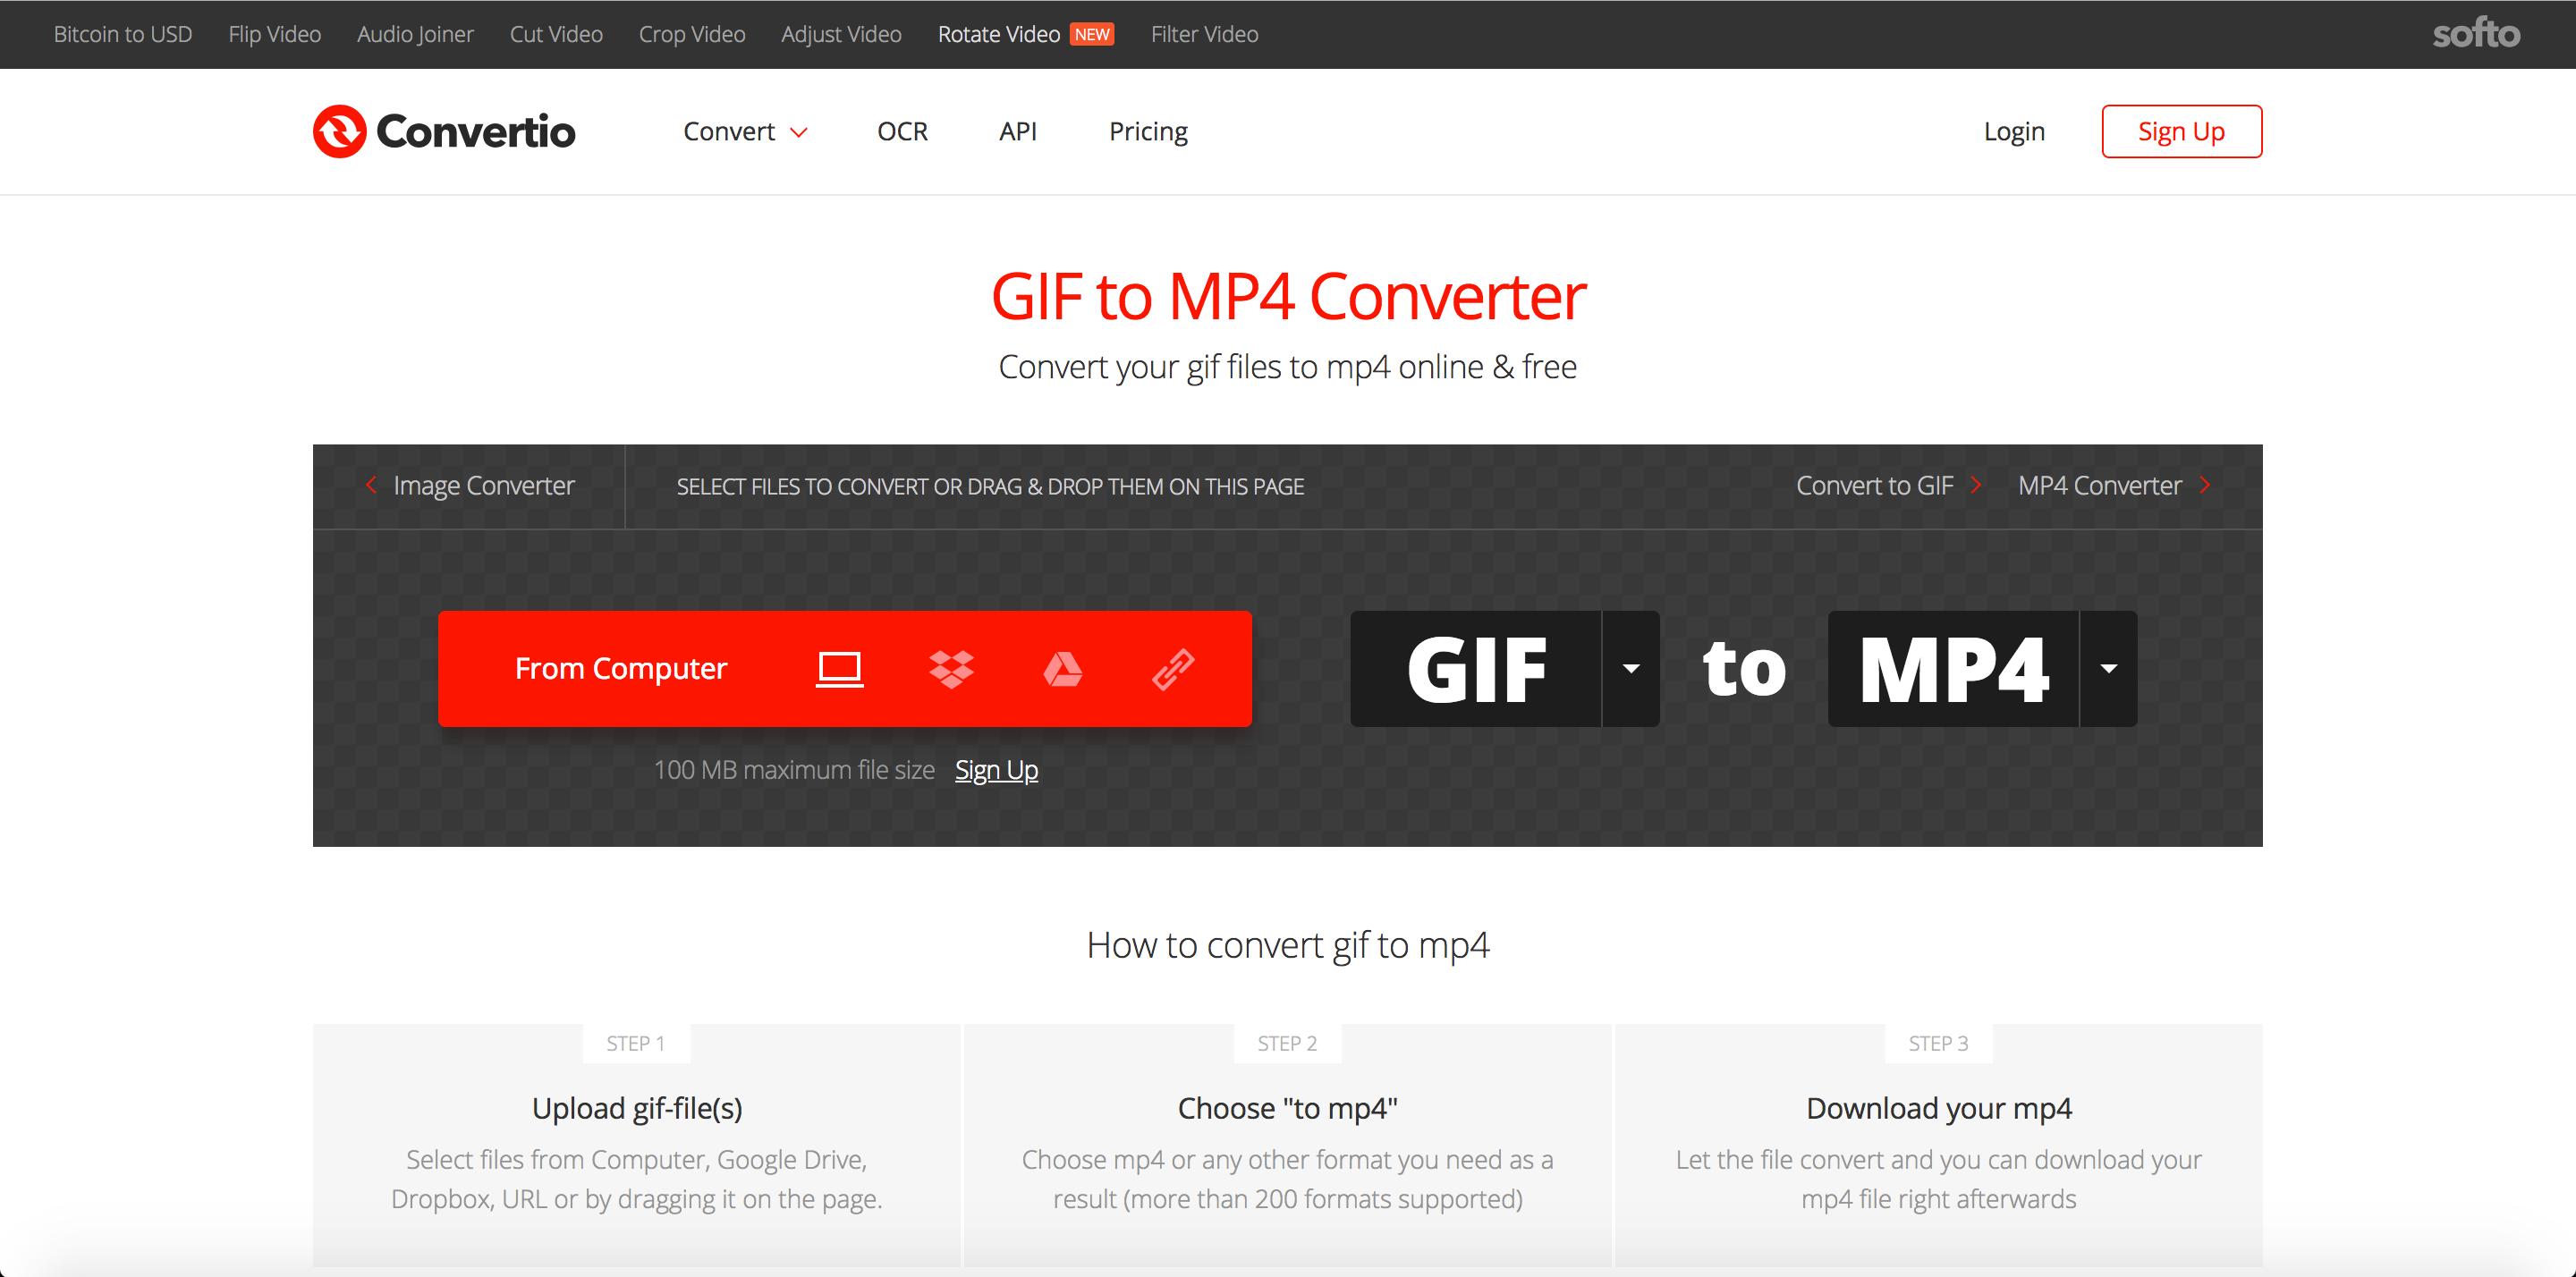Click the Dropbox upload icon
This screenshot has width=2576, height=1277.
(x=951, y=669)
